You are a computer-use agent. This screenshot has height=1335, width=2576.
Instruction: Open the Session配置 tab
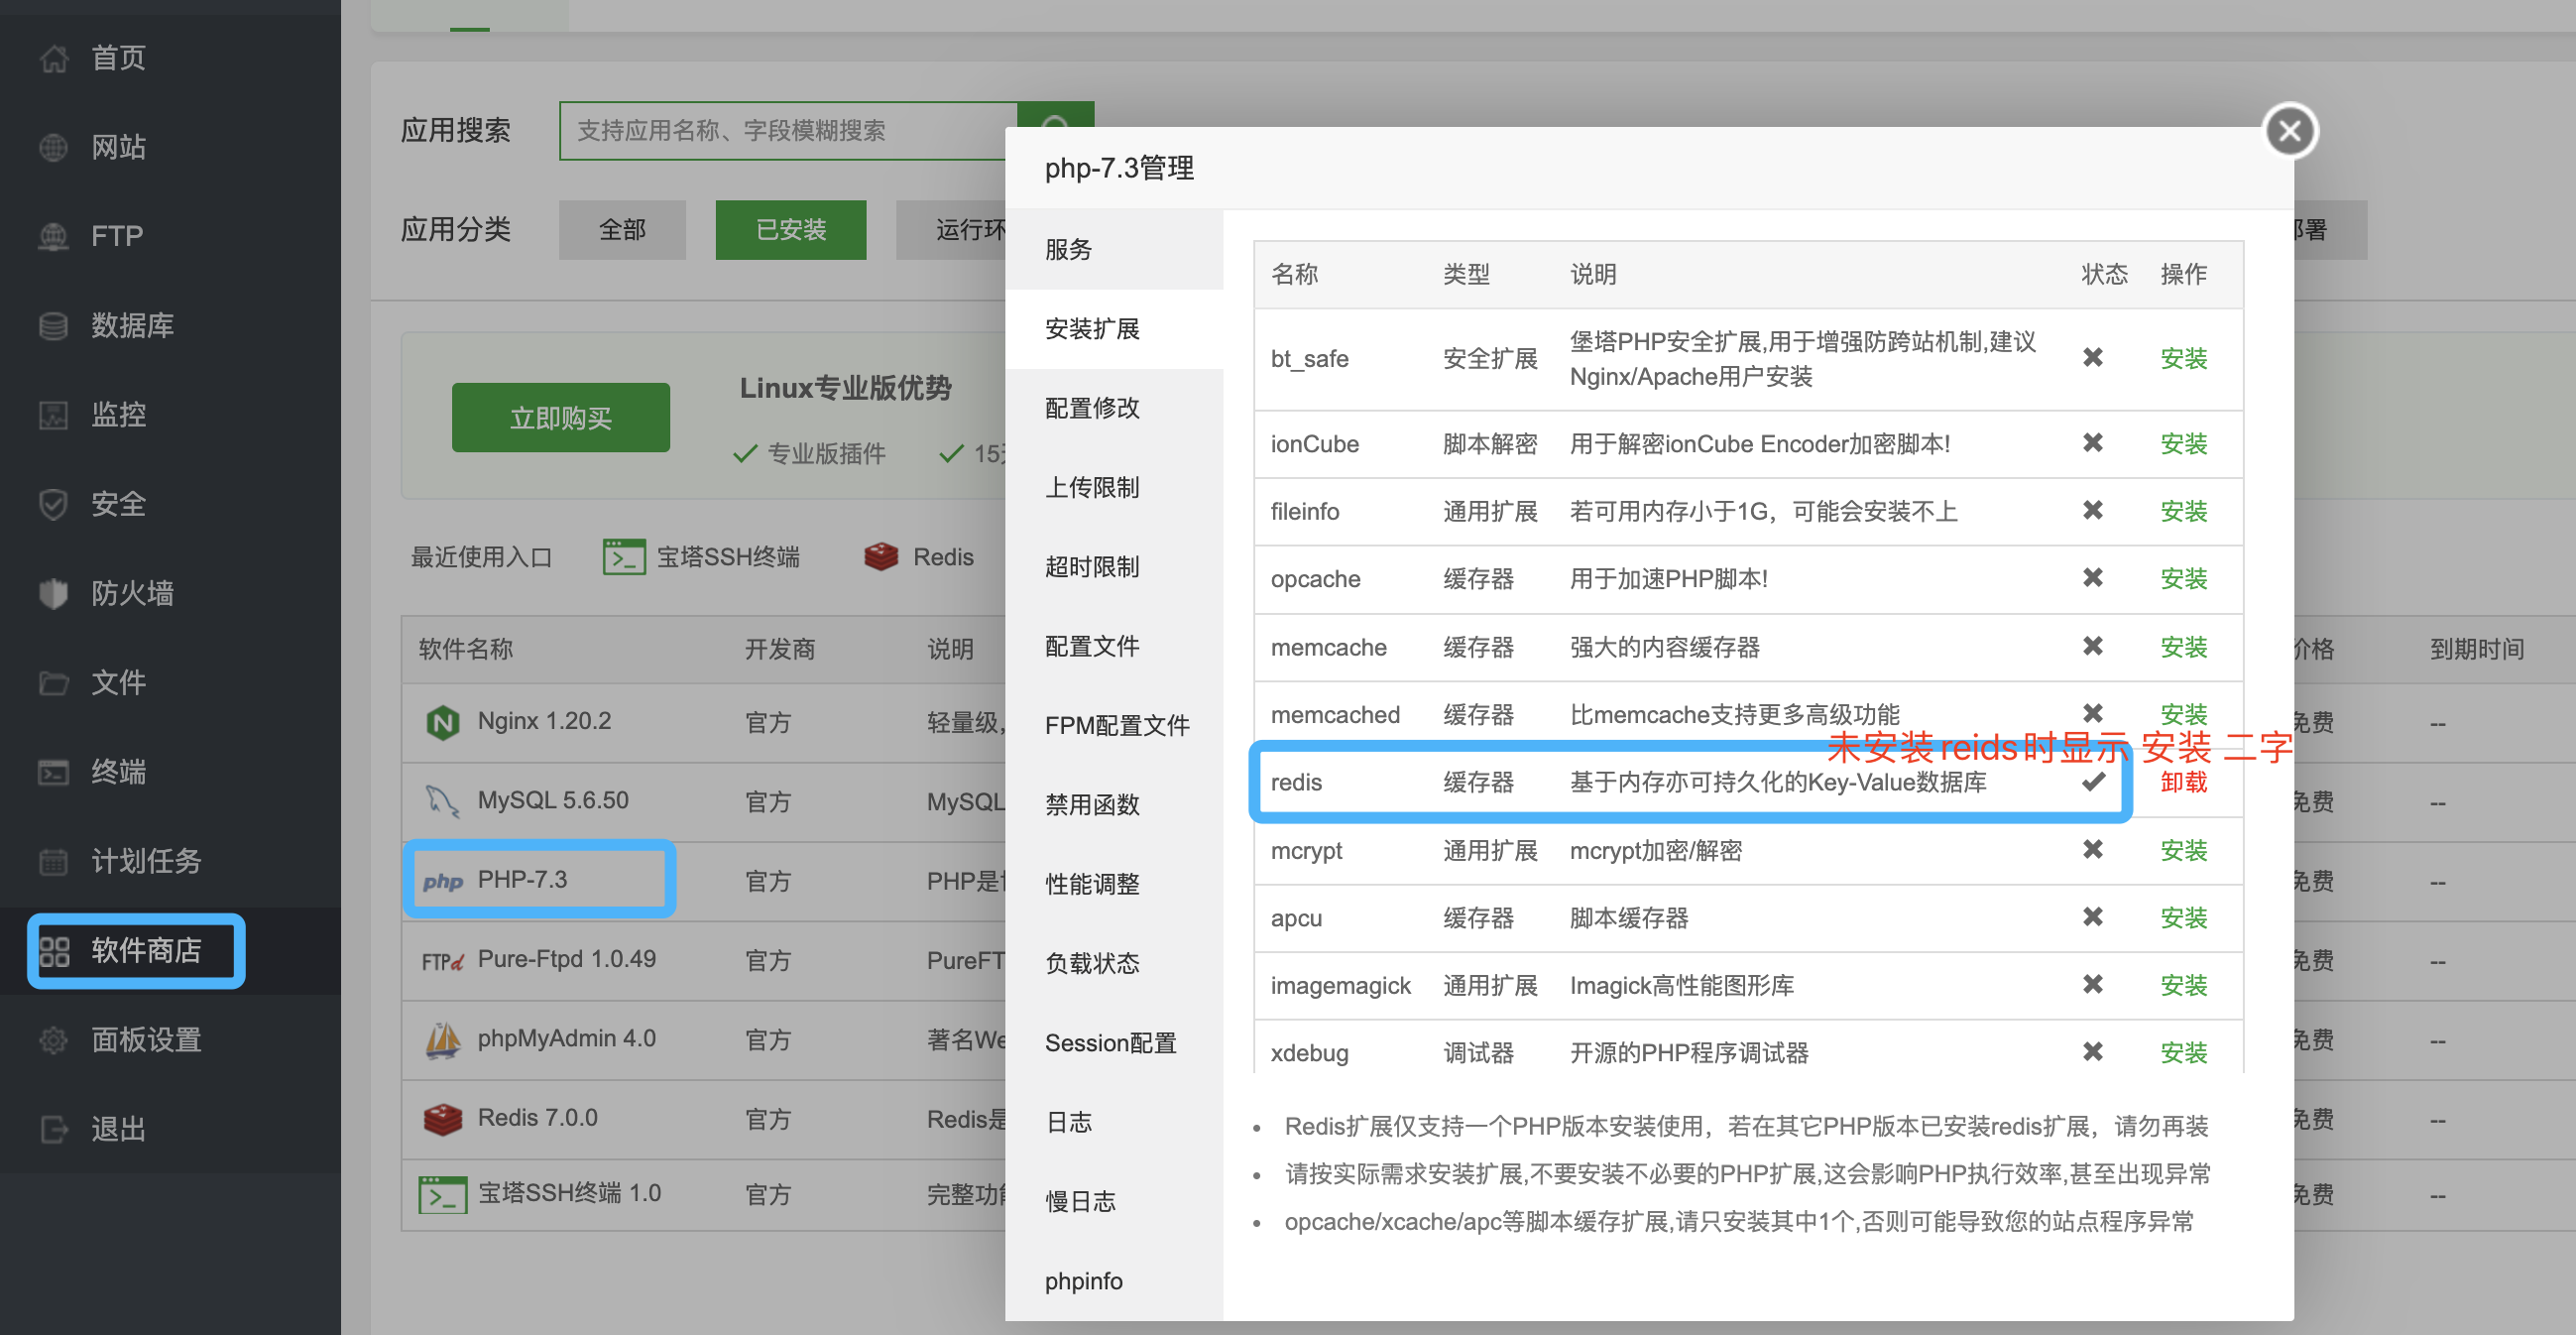pos(1114,1044)
